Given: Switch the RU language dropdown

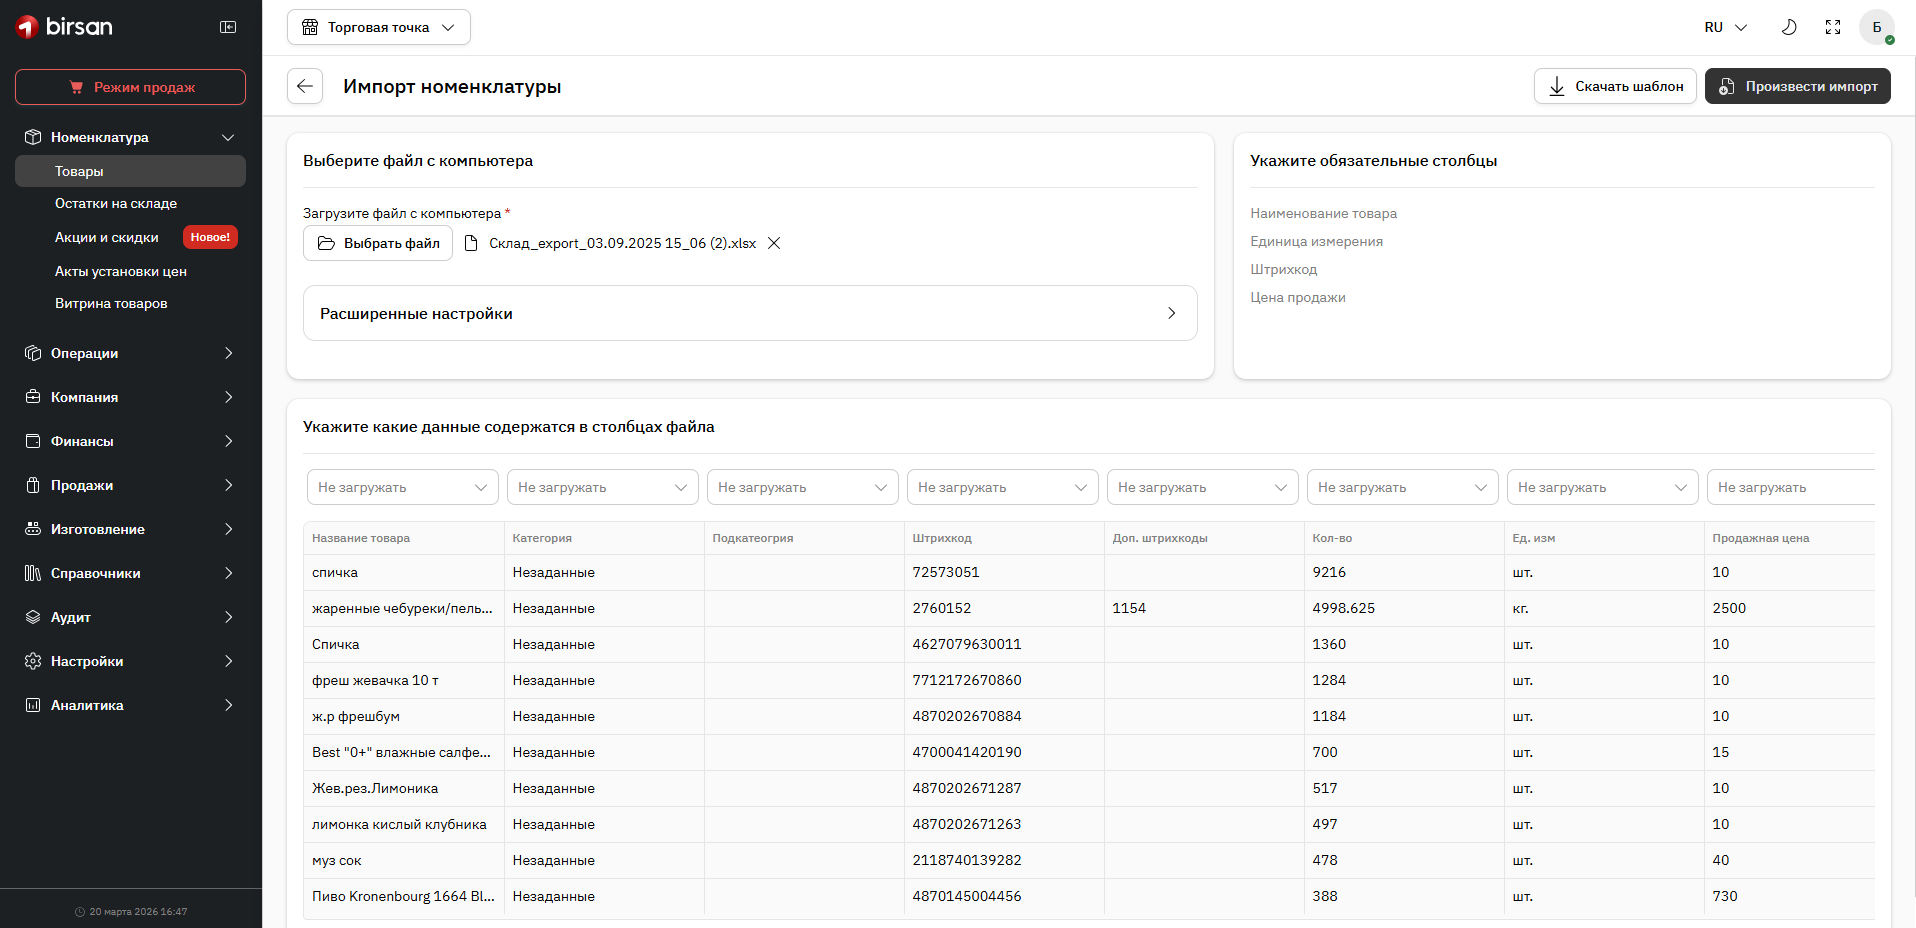Looking at the screenshot, I should (1725, 27).
